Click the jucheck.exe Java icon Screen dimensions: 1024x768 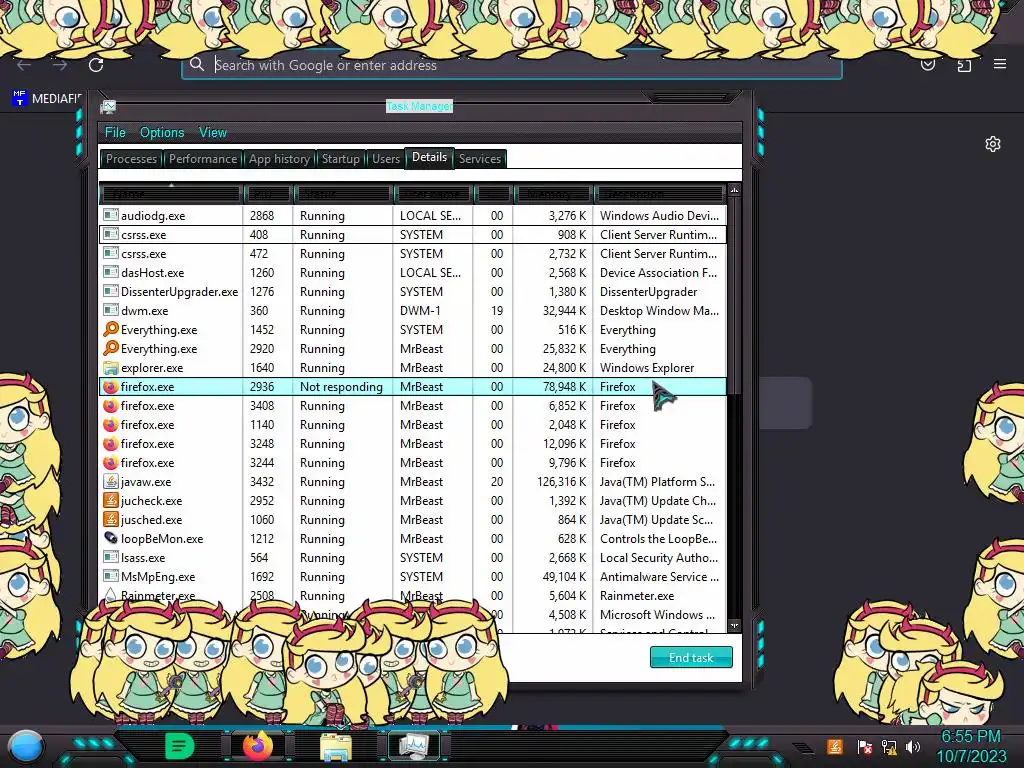click(111, 500)
